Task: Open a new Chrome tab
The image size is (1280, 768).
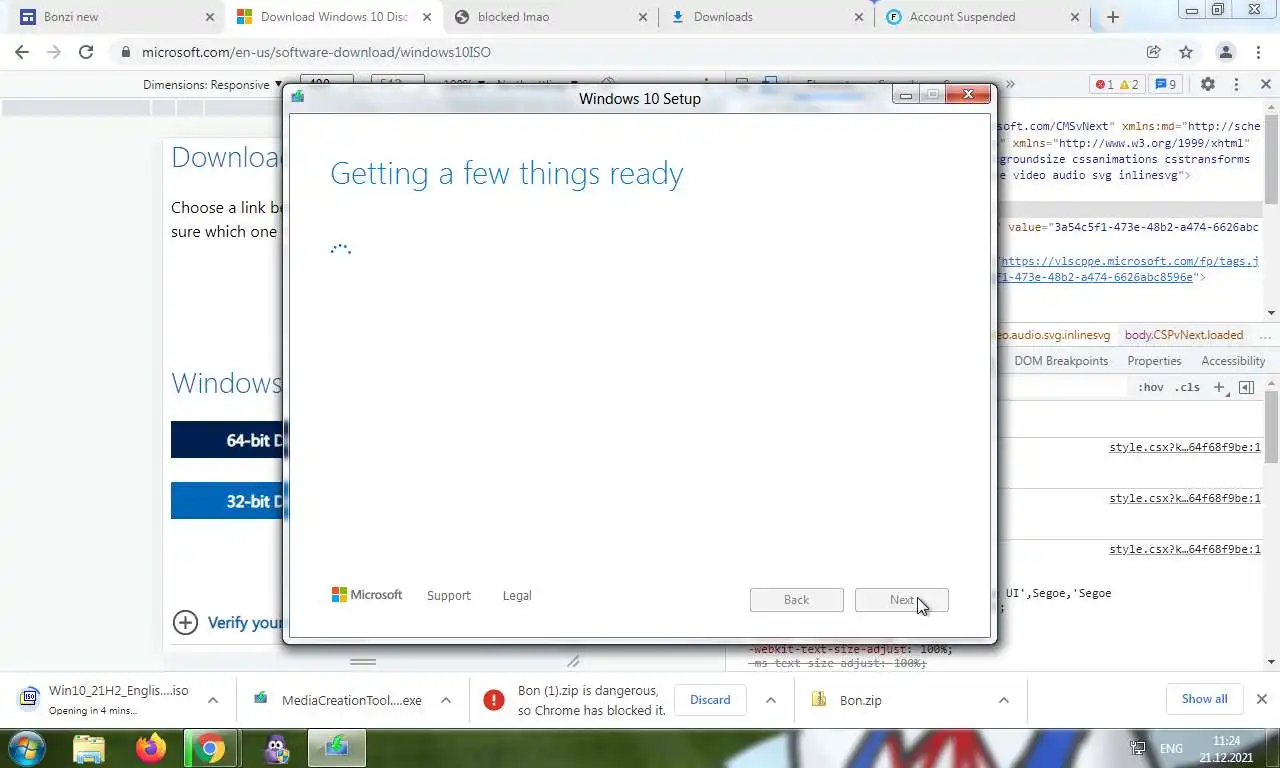Action: (1113, 17)
